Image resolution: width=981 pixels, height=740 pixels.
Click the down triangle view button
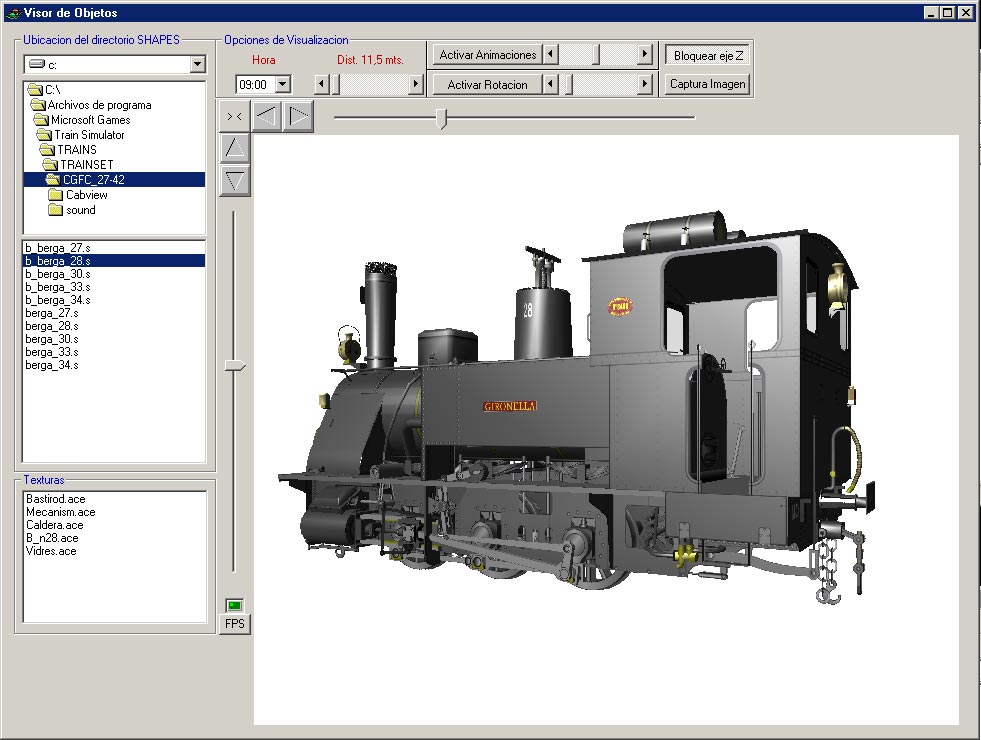[x=234, y=181]
